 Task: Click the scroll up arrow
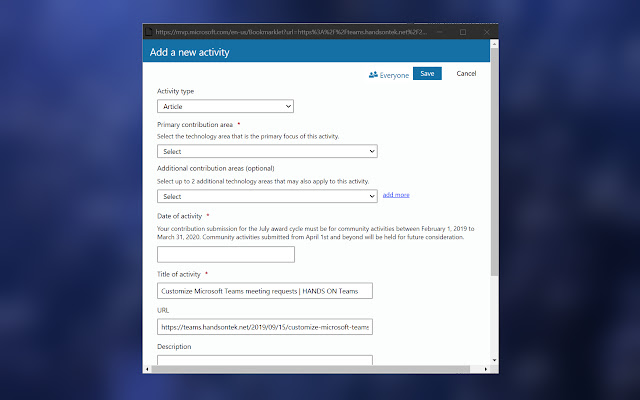pyautogui.click(x=494, y=44)
